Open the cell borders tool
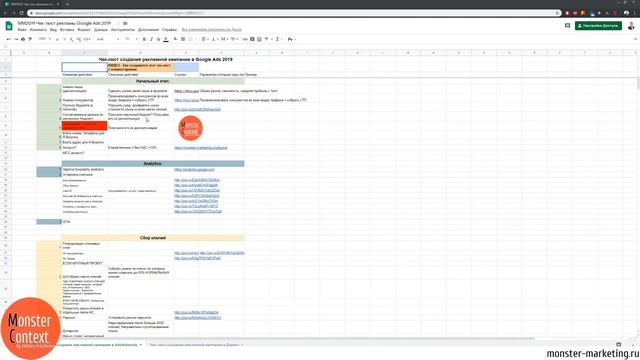The width and height of the screenshot is (640, 360). [x=183, y=39]
